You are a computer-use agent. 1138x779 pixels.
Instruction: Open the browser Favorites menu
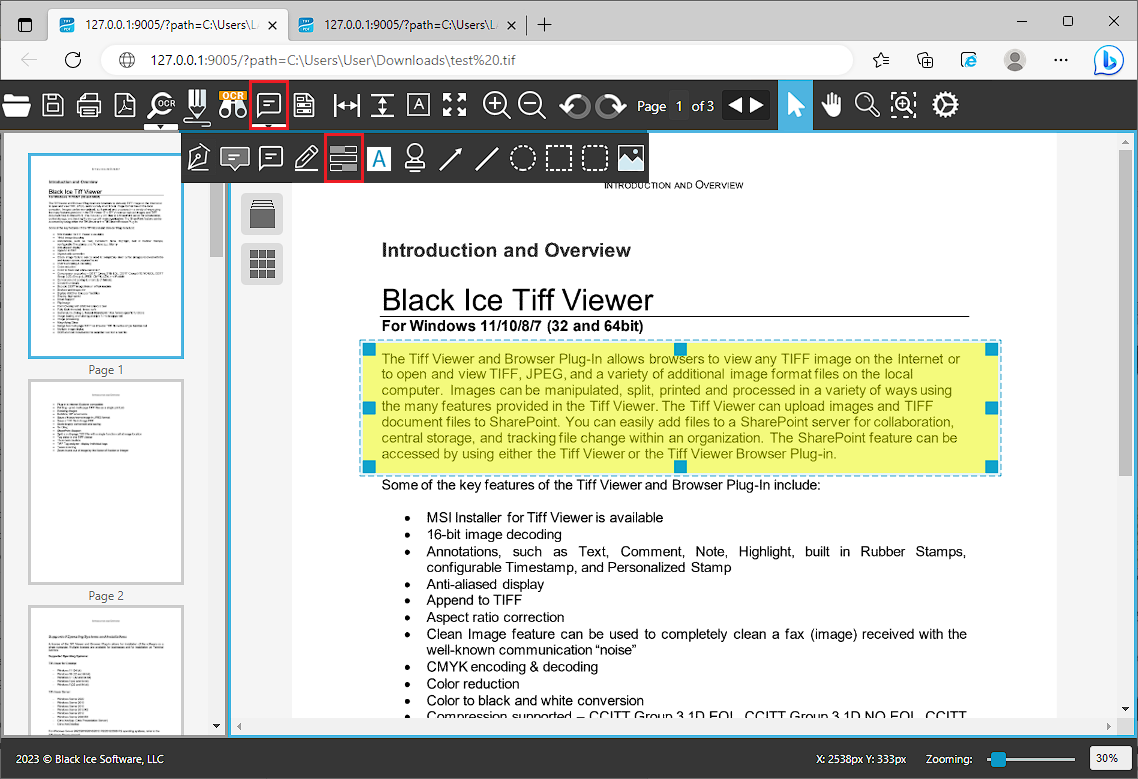881,60
